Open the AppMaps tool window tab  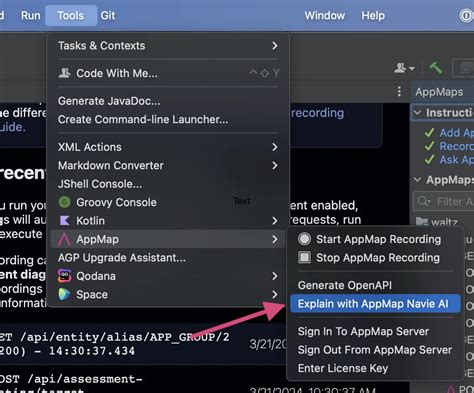(439, 92)
